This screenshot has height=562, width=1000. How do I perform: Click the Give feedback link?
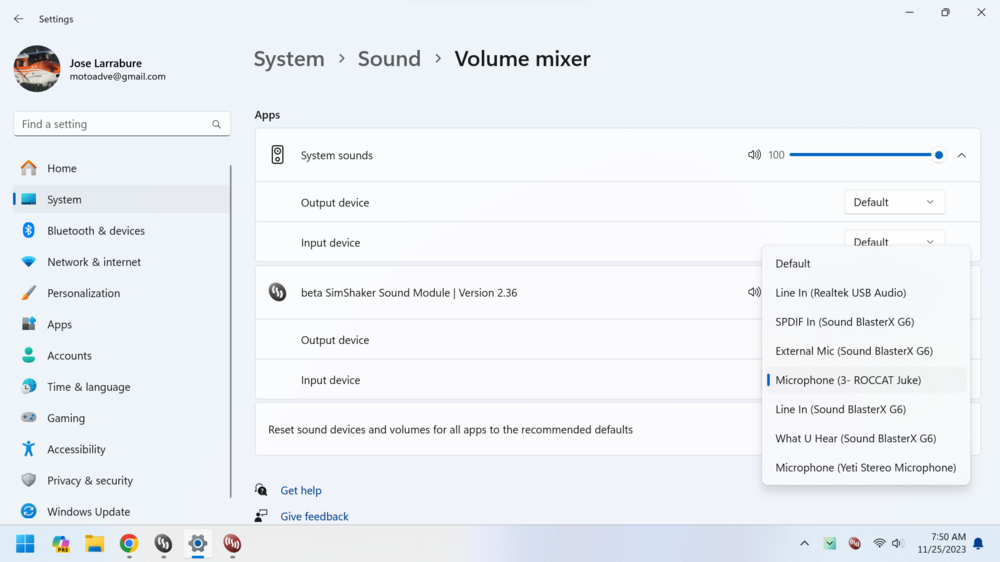tap(314, 517)
